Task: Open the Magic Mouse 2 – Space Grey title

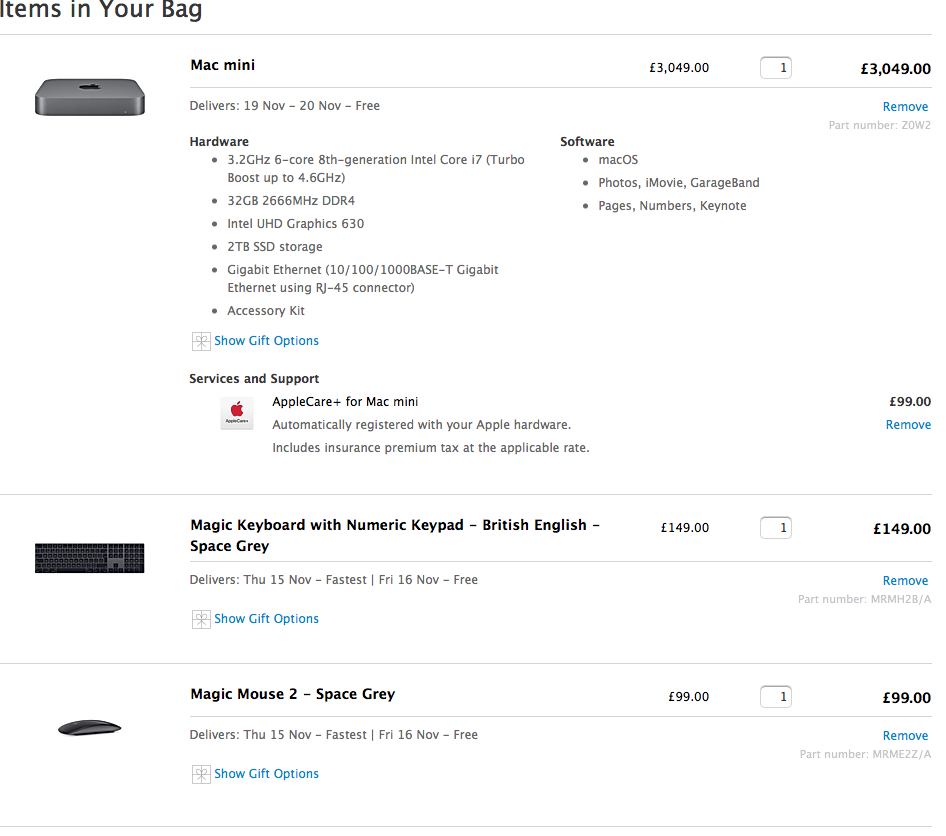Action: (x=292, y=694)
